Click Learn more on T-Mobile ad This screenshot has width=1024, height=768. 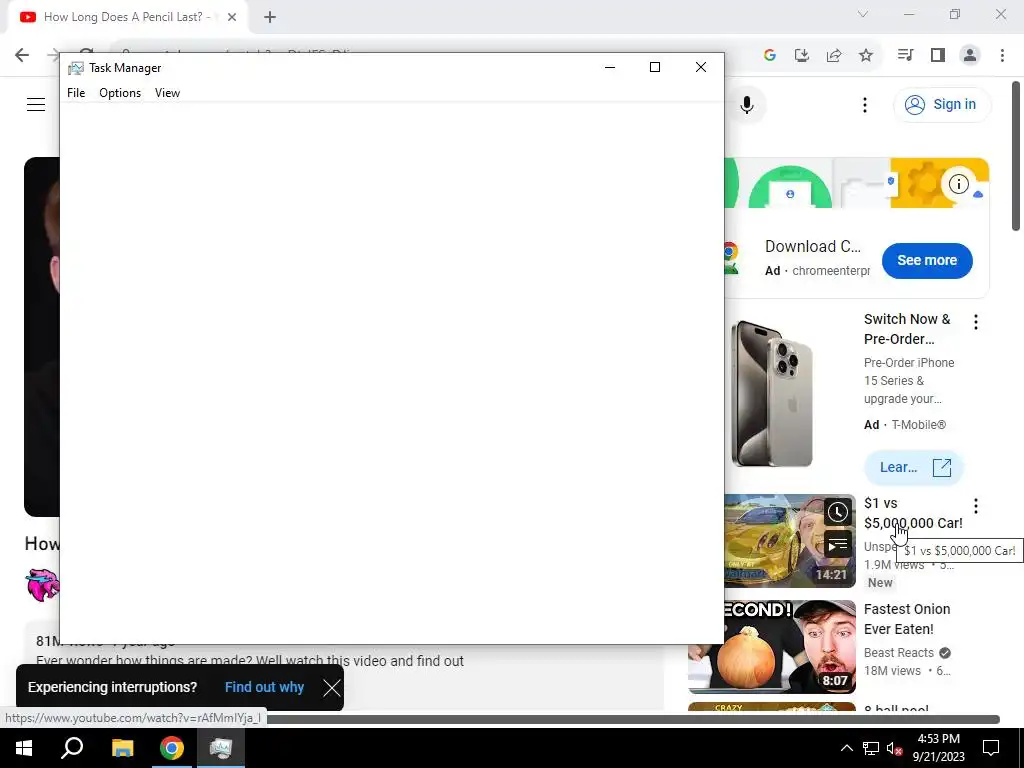(x=913, y=468)
